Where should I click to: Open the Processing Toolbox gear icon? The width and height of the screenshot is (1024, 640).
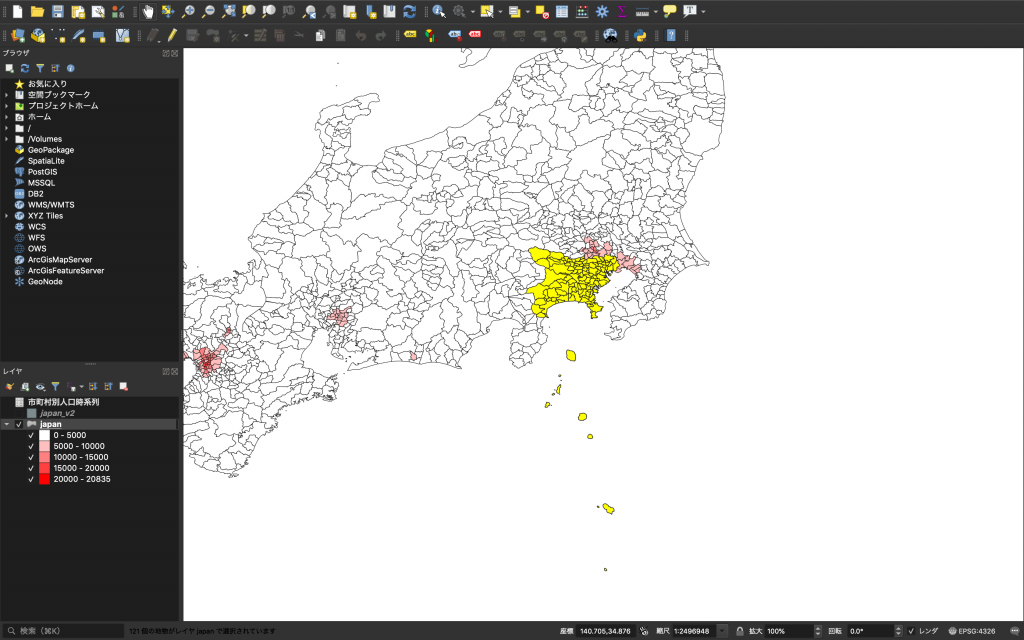coord(602,11)
